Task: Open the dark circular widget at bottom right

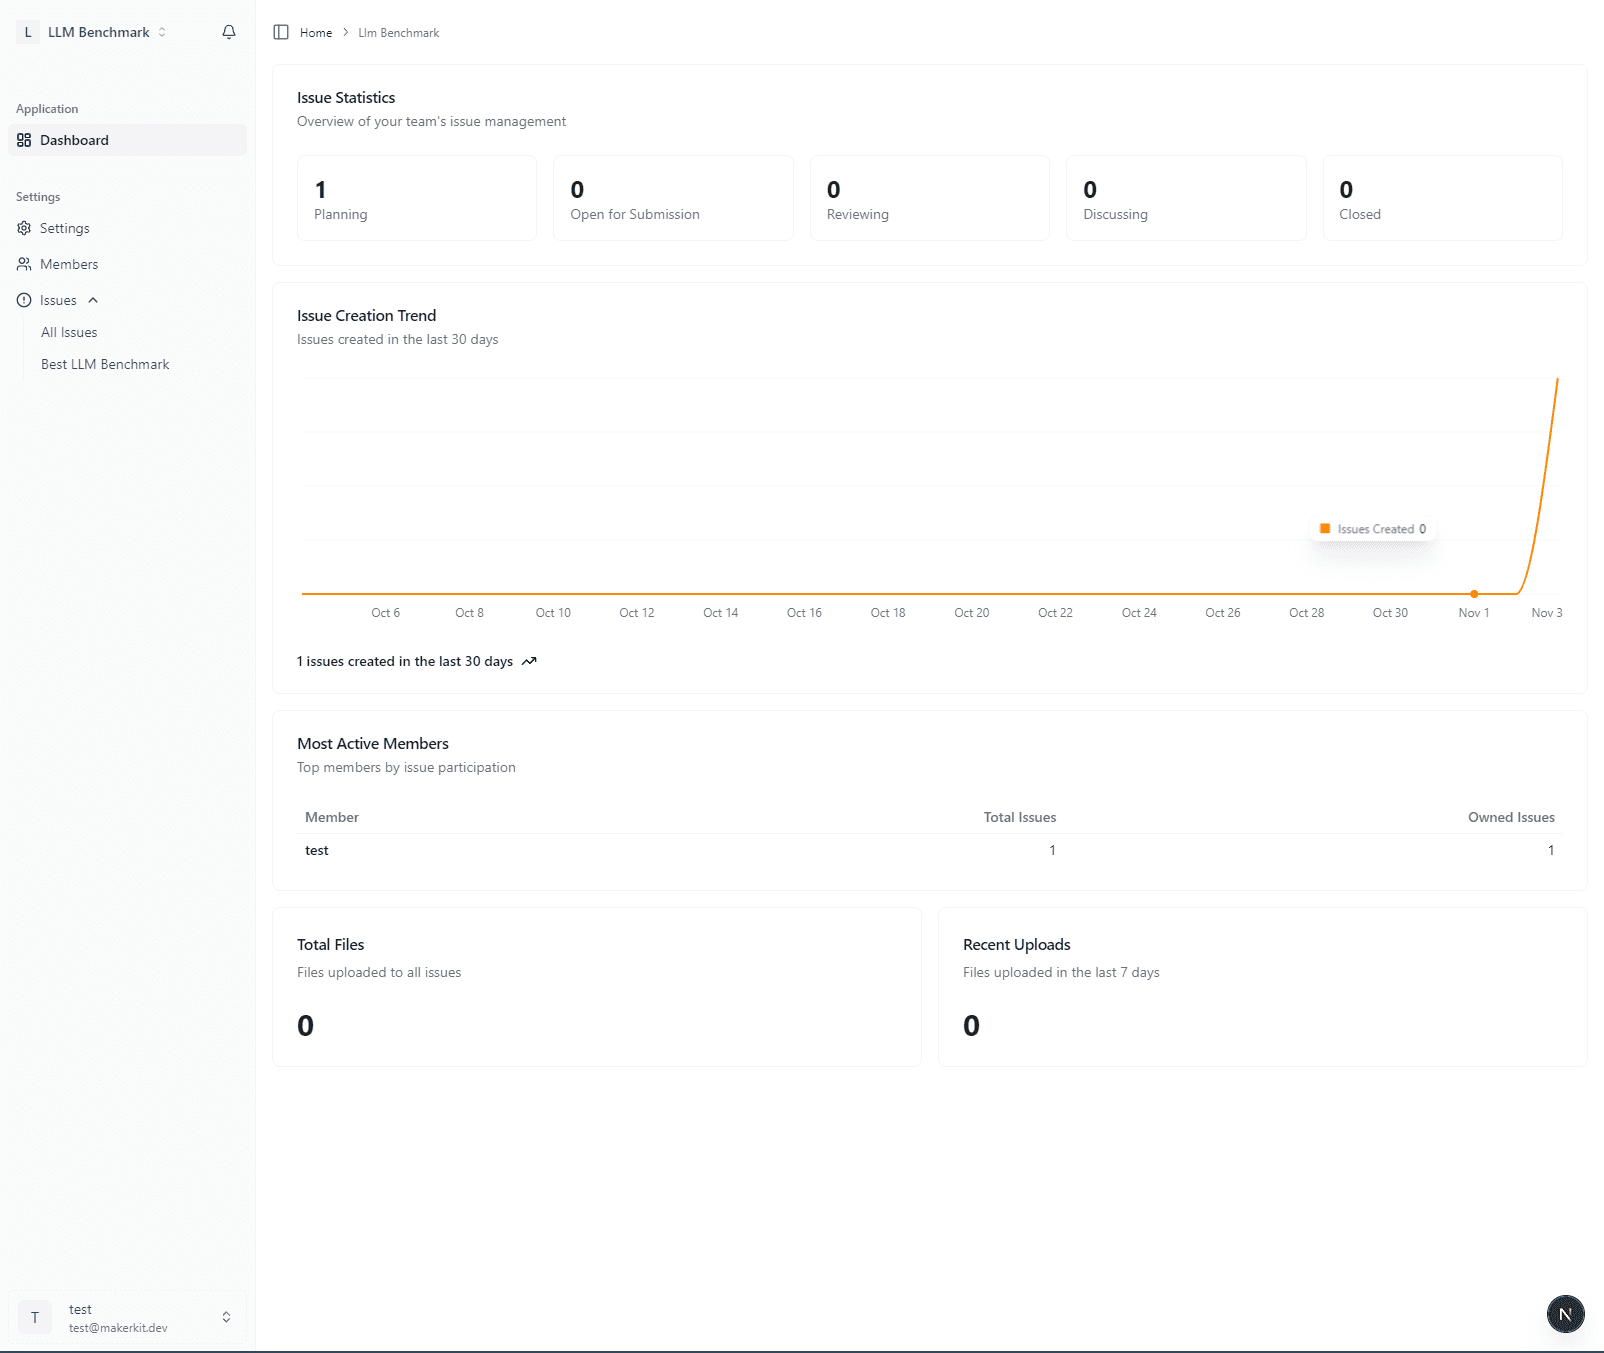Action: [1565, 1314]
